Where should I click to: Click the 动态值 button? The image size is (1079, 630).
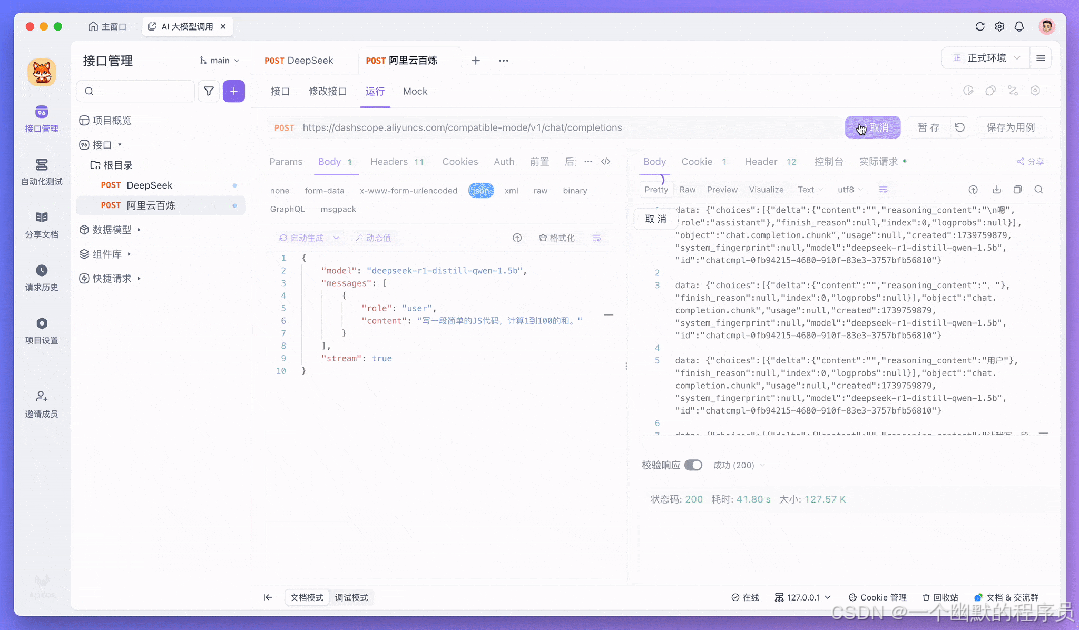point(373,237)
